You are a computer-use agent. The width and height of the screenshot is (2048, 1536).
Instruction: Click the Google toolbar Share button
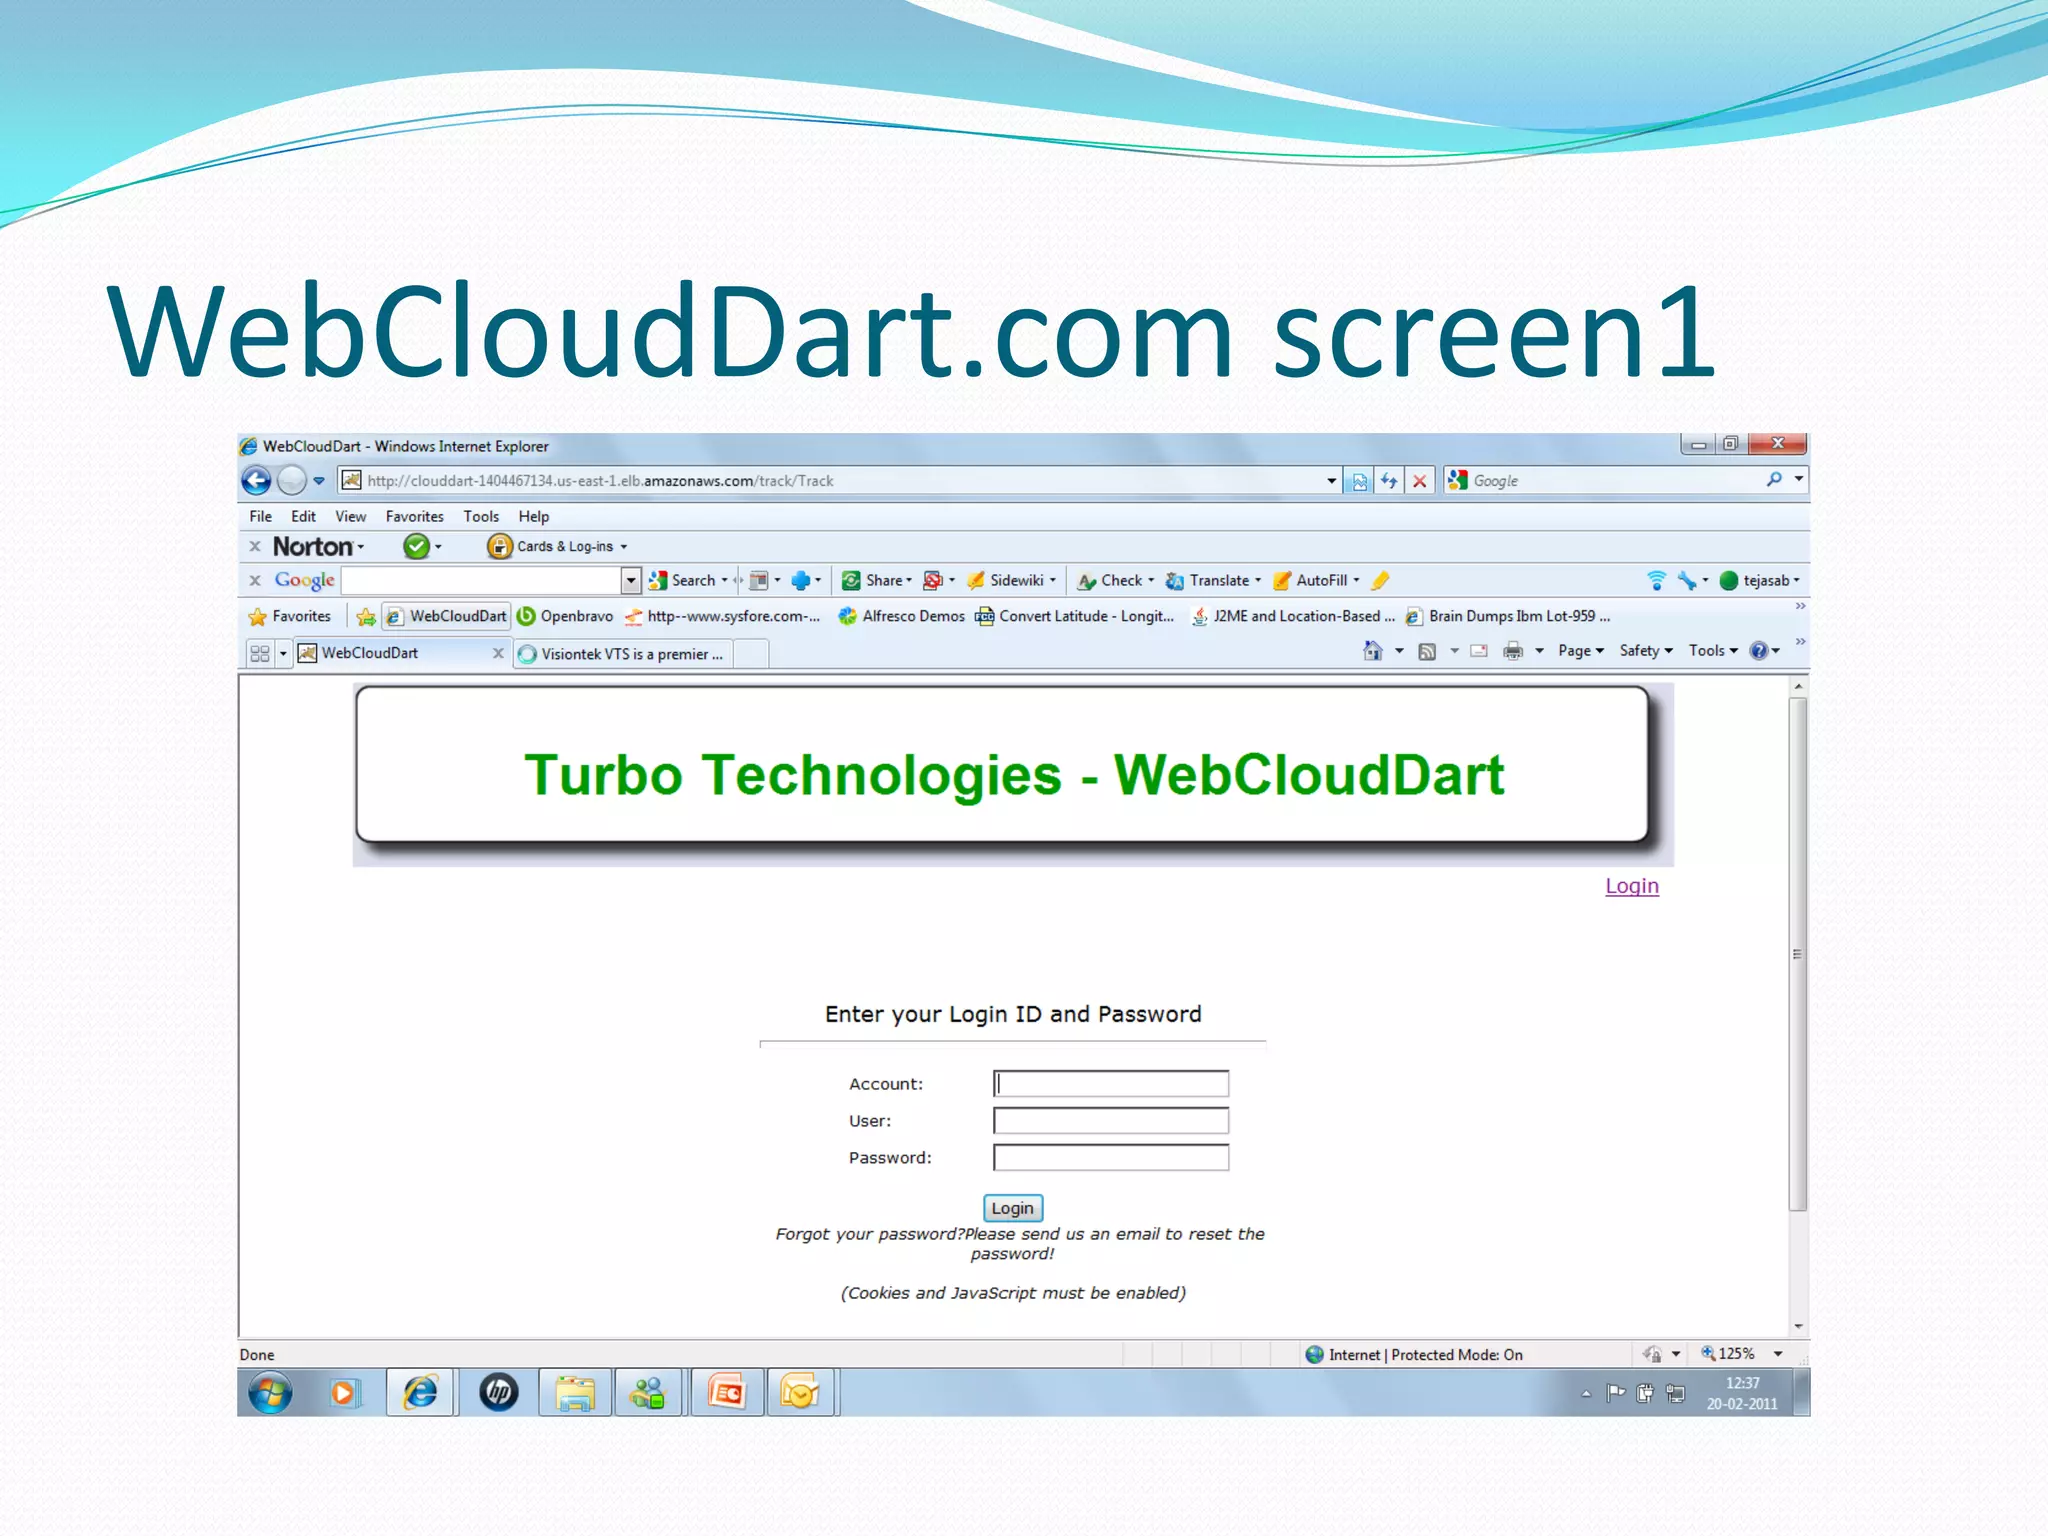pyautogui.click(x=877, y=580)
